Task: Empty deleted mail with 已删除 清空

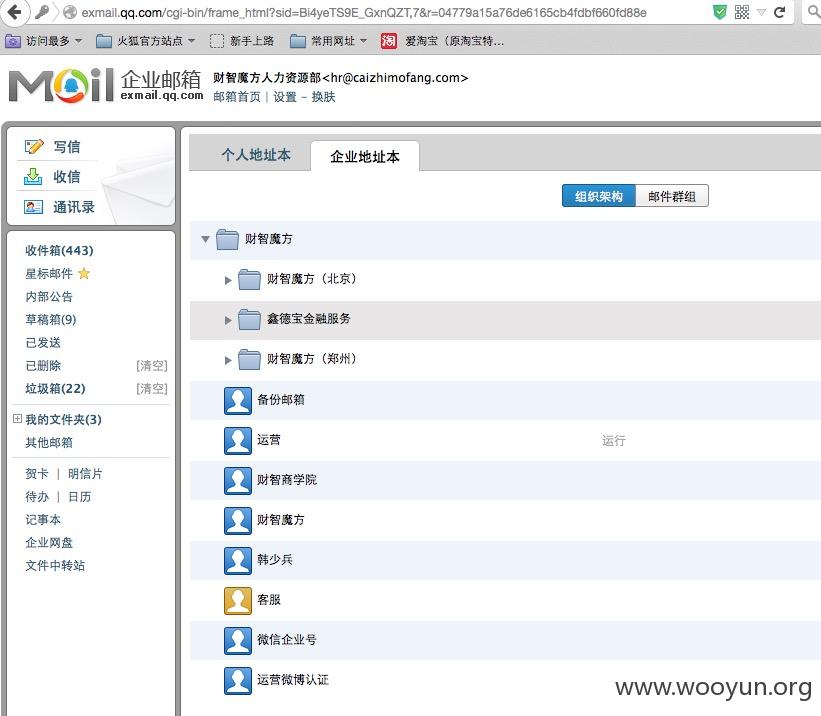Action: 152,366
